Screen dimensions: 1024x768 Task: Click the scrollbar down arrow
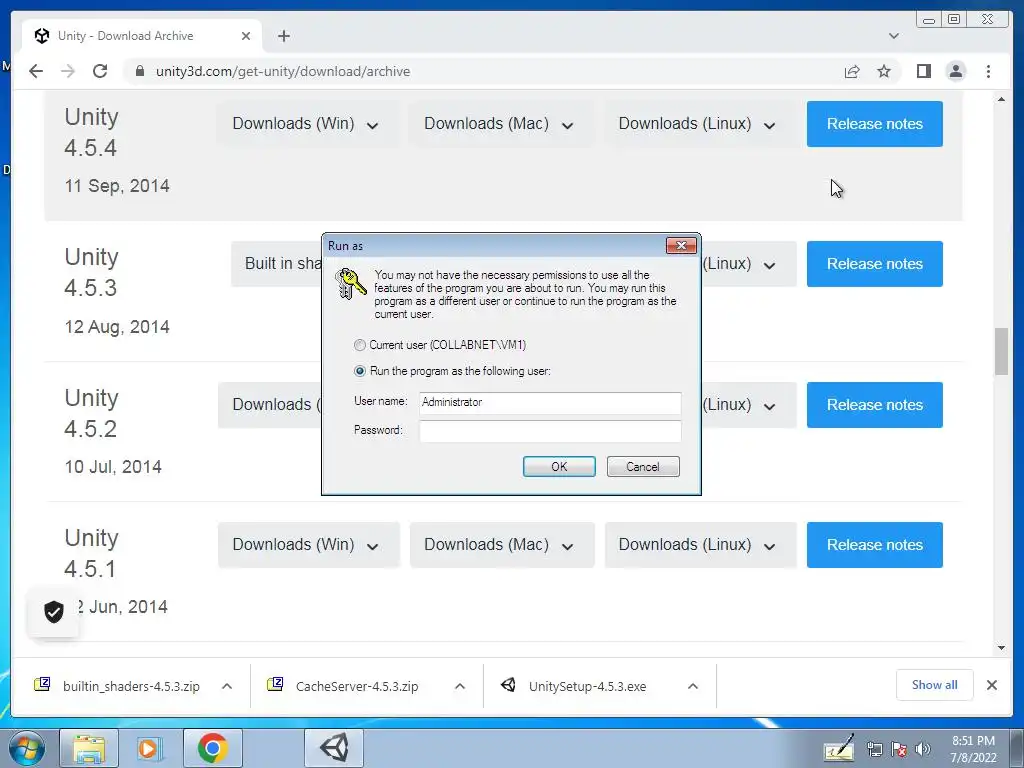point(1001,648)
